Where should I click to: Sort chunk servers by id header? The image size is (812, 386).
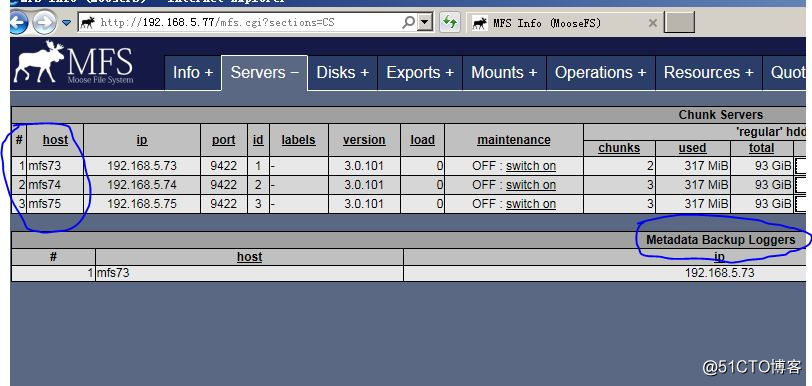coord(258,140)
